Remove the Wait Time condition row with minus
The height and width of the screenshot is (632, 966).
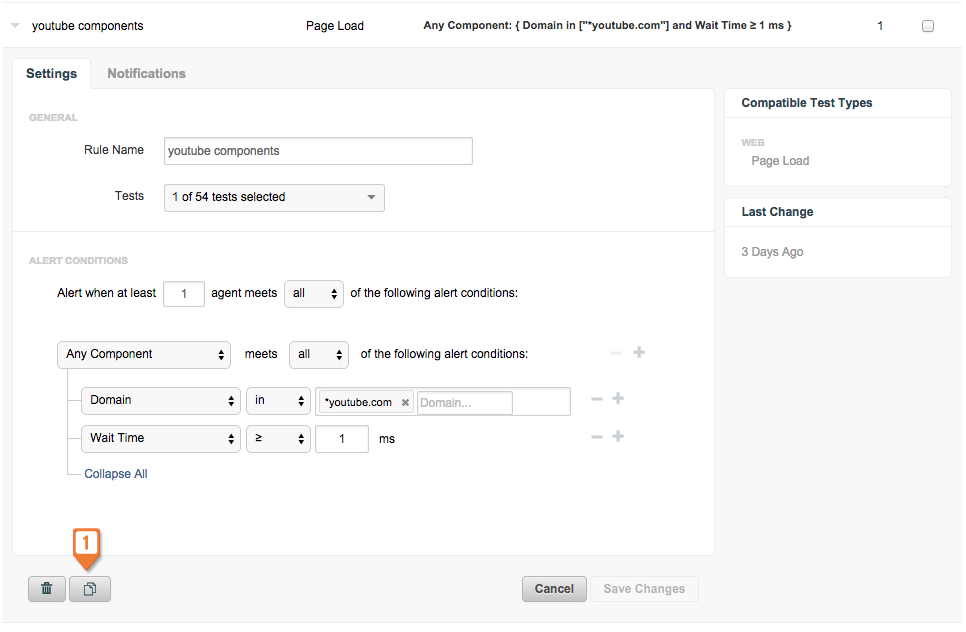[x=596, y=437]
